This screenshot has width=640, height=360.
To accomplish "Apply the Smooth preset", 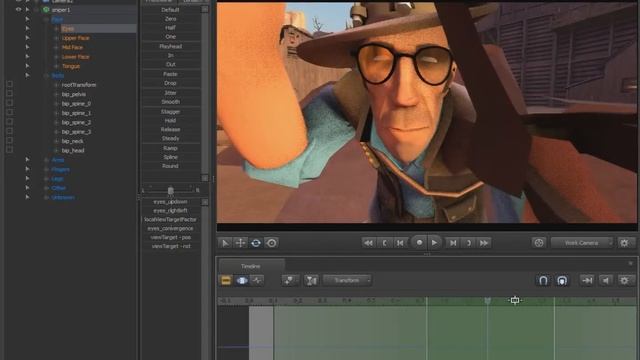I will coord(171,102).
